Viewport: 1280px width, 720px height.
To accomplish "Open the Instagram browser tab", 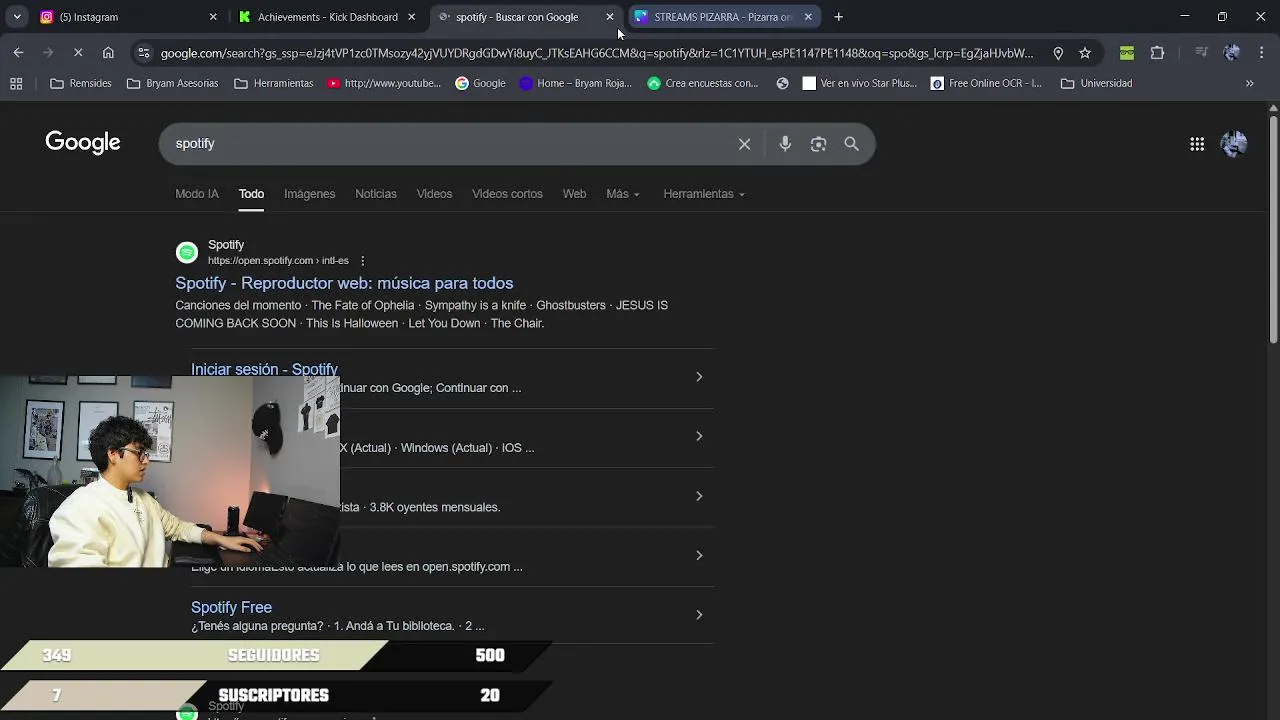I will pos(126,17).
